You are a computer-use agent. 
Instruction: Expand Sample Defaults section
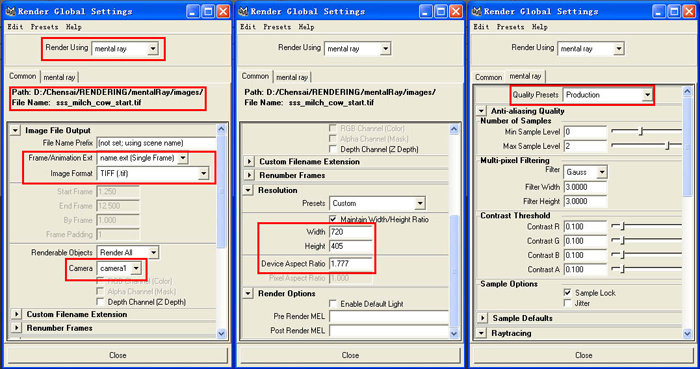click(x=482, y=318)
